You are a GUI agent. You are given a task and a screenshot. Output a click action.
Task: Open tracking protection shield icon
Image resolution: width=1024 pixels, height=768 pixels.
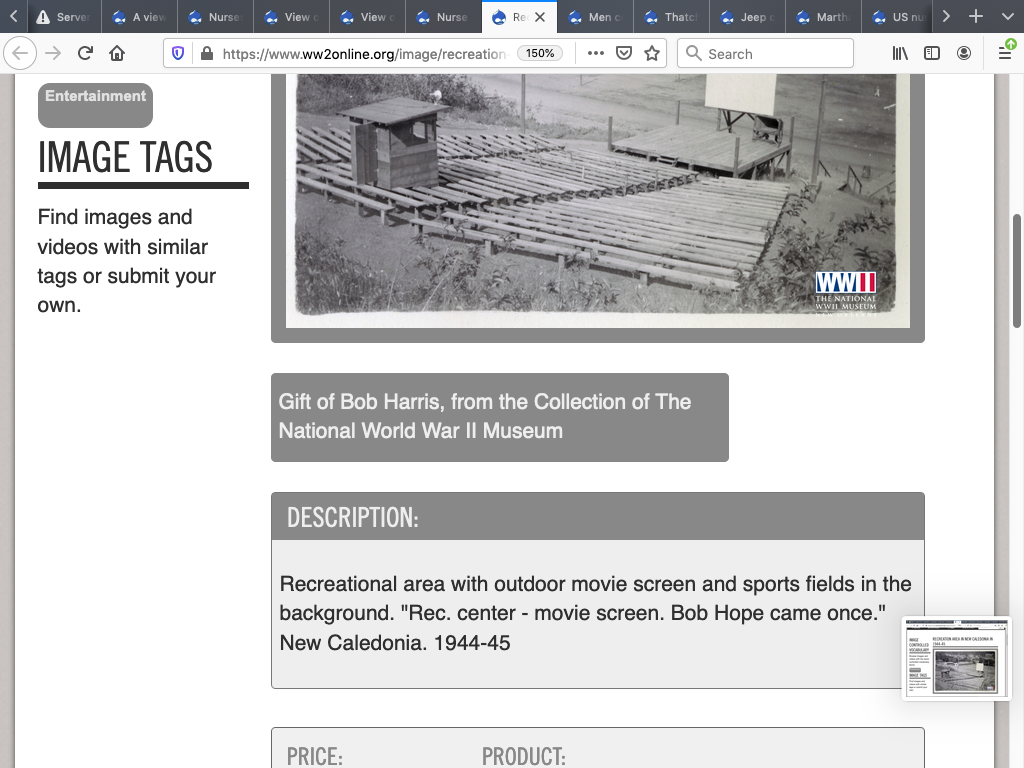pyautogui.click(x=178, y=54)
